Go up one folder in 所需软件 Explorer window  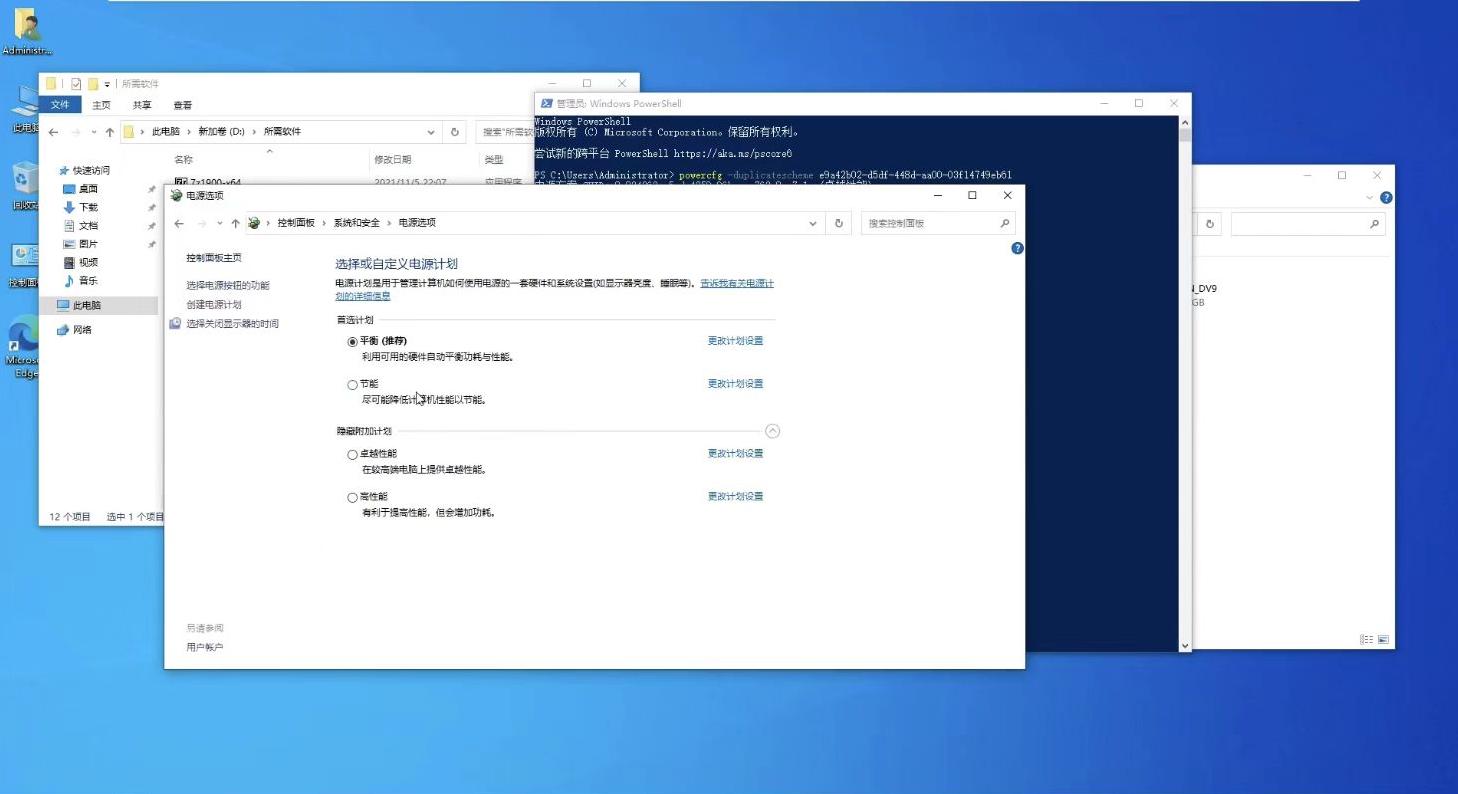tap(109, 132)
